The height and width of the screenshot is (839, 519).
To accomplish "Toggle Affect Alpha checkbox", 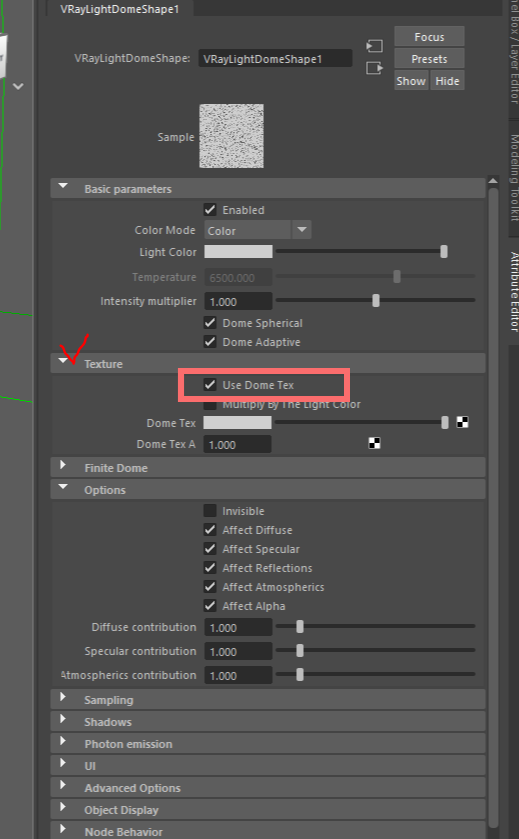I will click(x=210, y=606).
